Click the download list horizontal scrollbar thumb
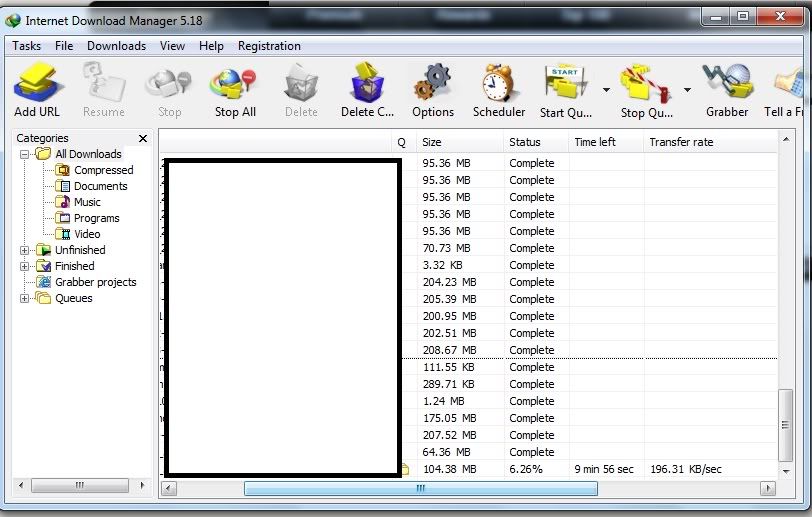This screenshot has width=812, height=517. click(x=420, y=489)
